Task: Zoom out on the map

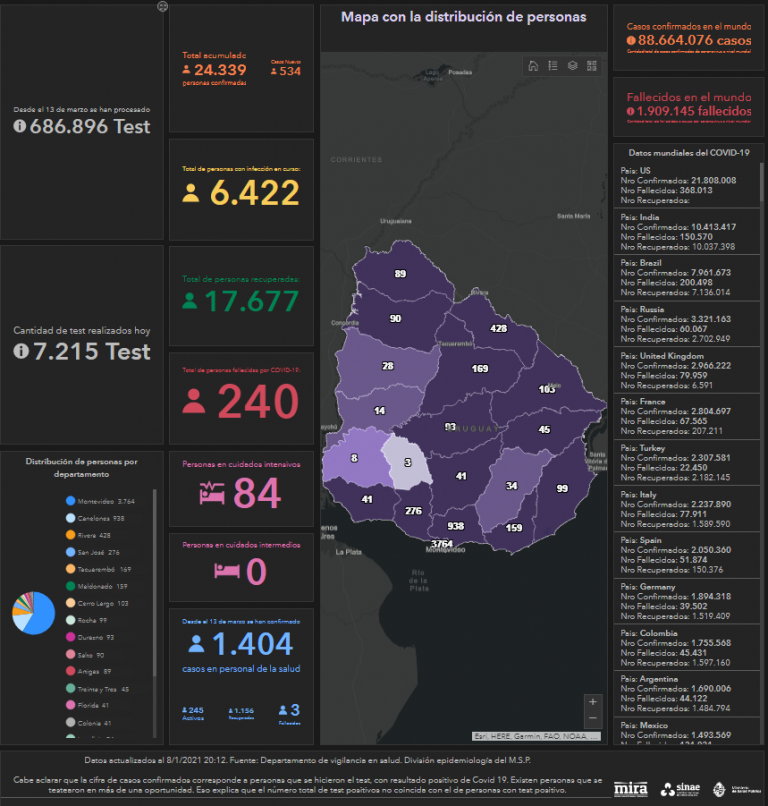Action: pos(593,719)
